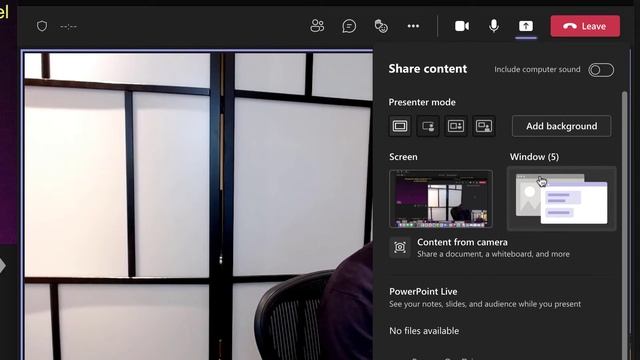This screenshot has width=640, height=360.
Task: Open the reactions icon
Action: (x=381, y=26)
